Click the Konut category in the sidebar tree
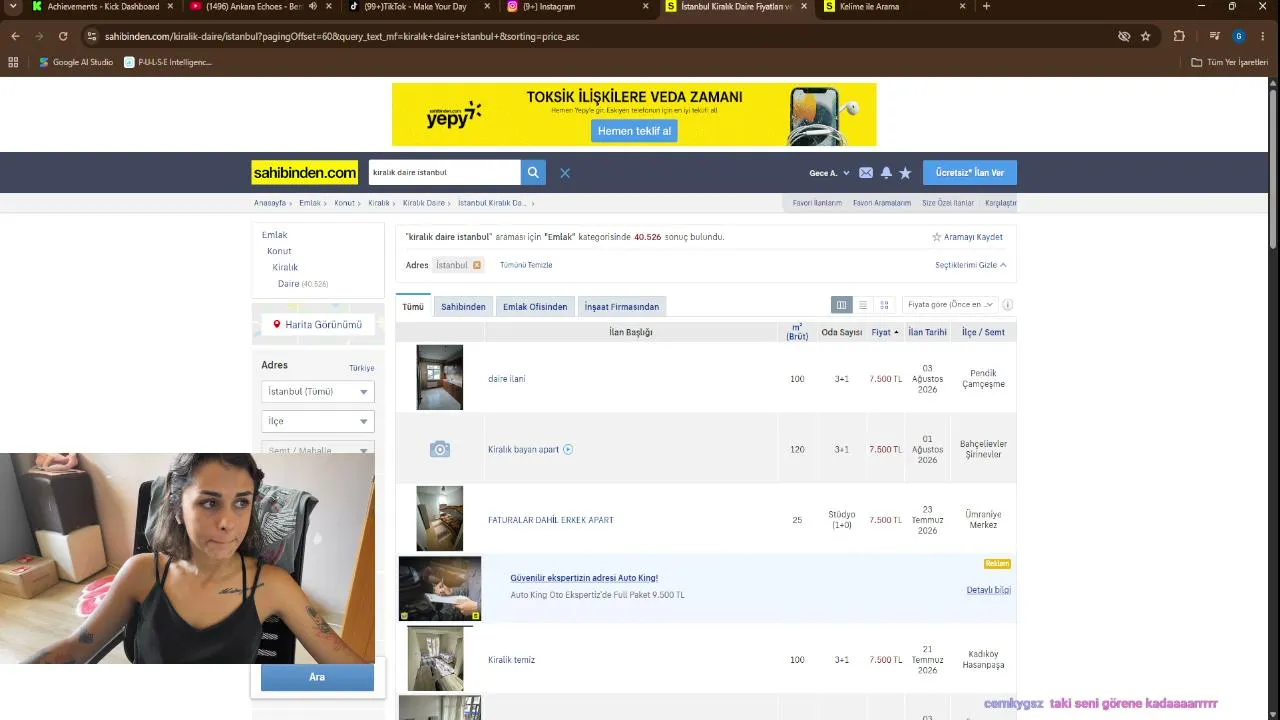Screen dimensions: 1280x720 coord(279,251)
